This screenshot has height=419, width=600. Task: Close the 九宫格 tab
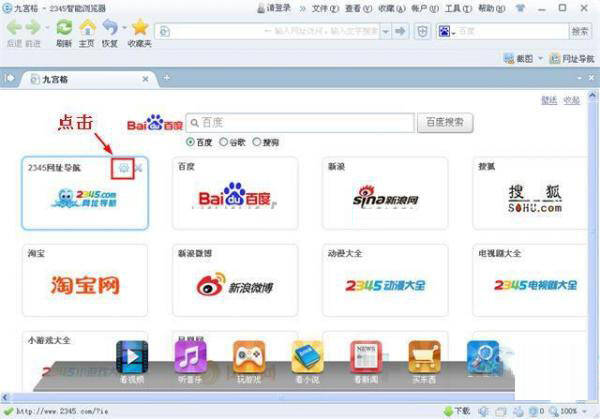(145, 79)
